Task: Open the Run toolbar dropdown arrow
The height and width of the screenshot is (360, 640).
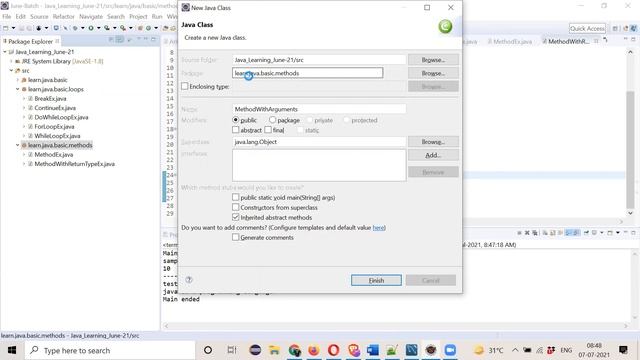Action: (98, 28)
